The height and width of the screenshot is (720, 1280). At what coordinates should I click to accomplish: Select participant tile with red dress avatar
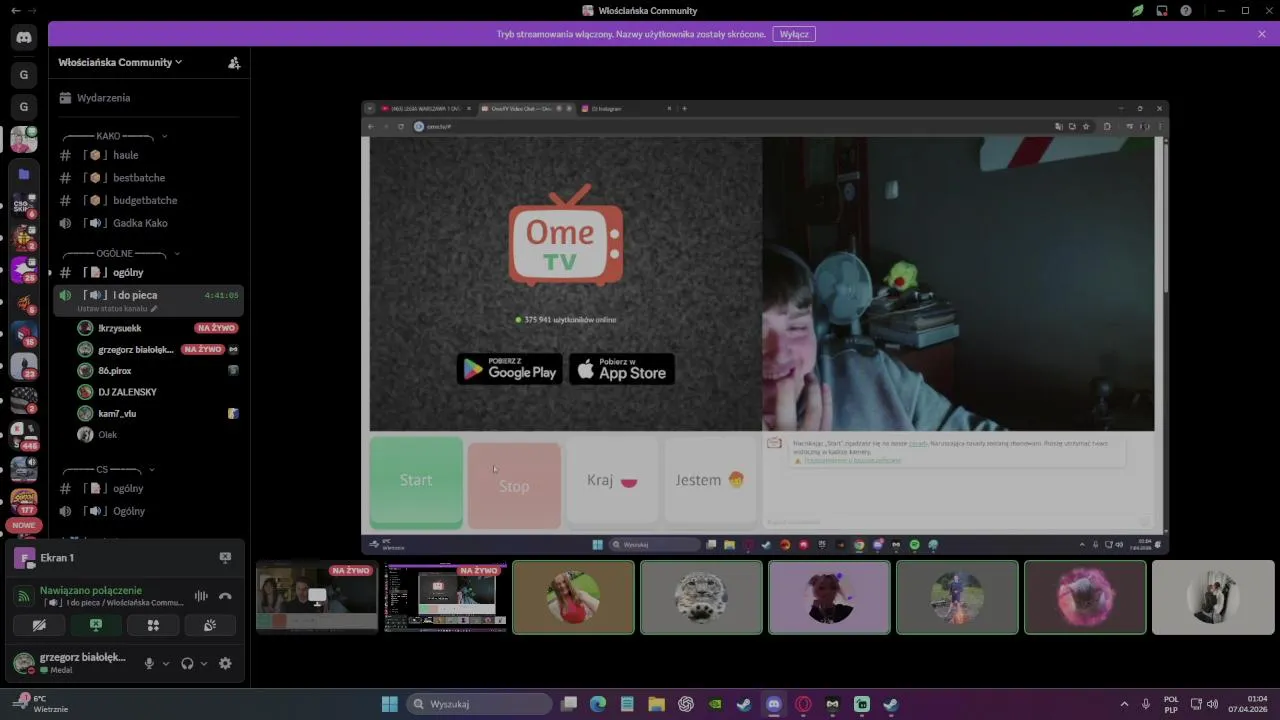point(573,597)
